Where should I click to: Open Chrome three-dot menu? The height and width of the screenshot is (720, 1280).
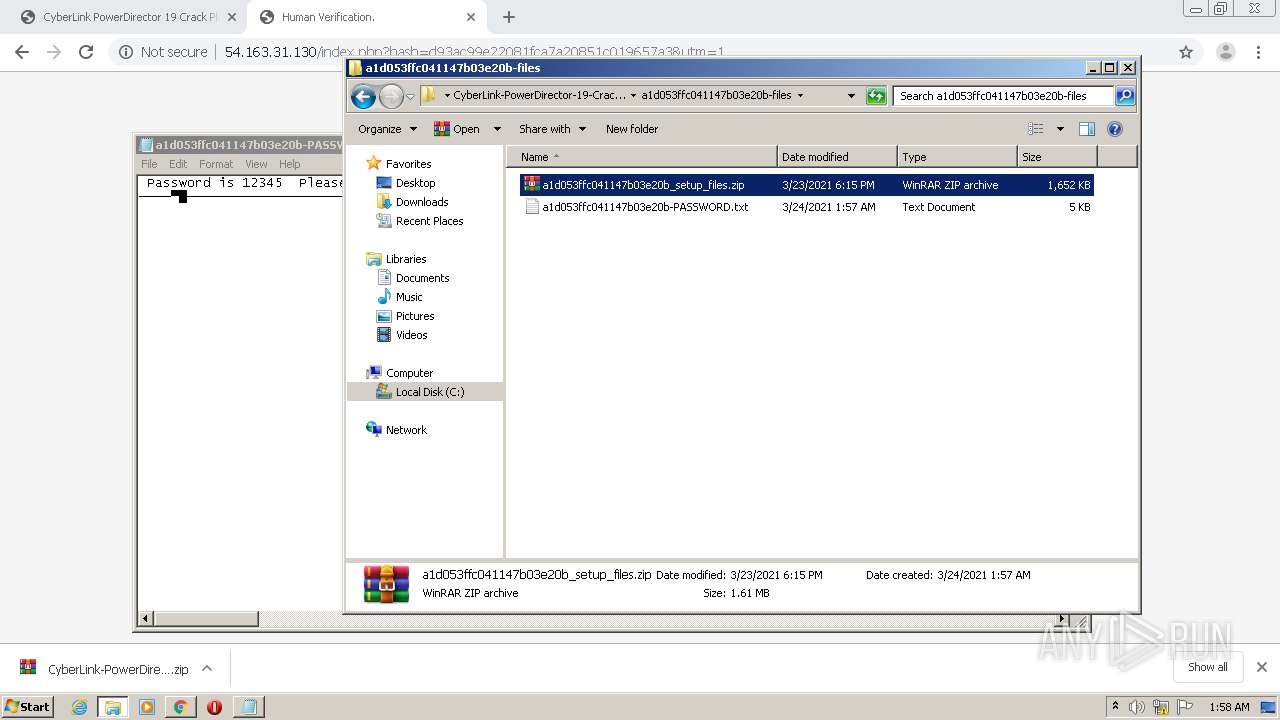pyautogui.click(x=1258, y=52)
